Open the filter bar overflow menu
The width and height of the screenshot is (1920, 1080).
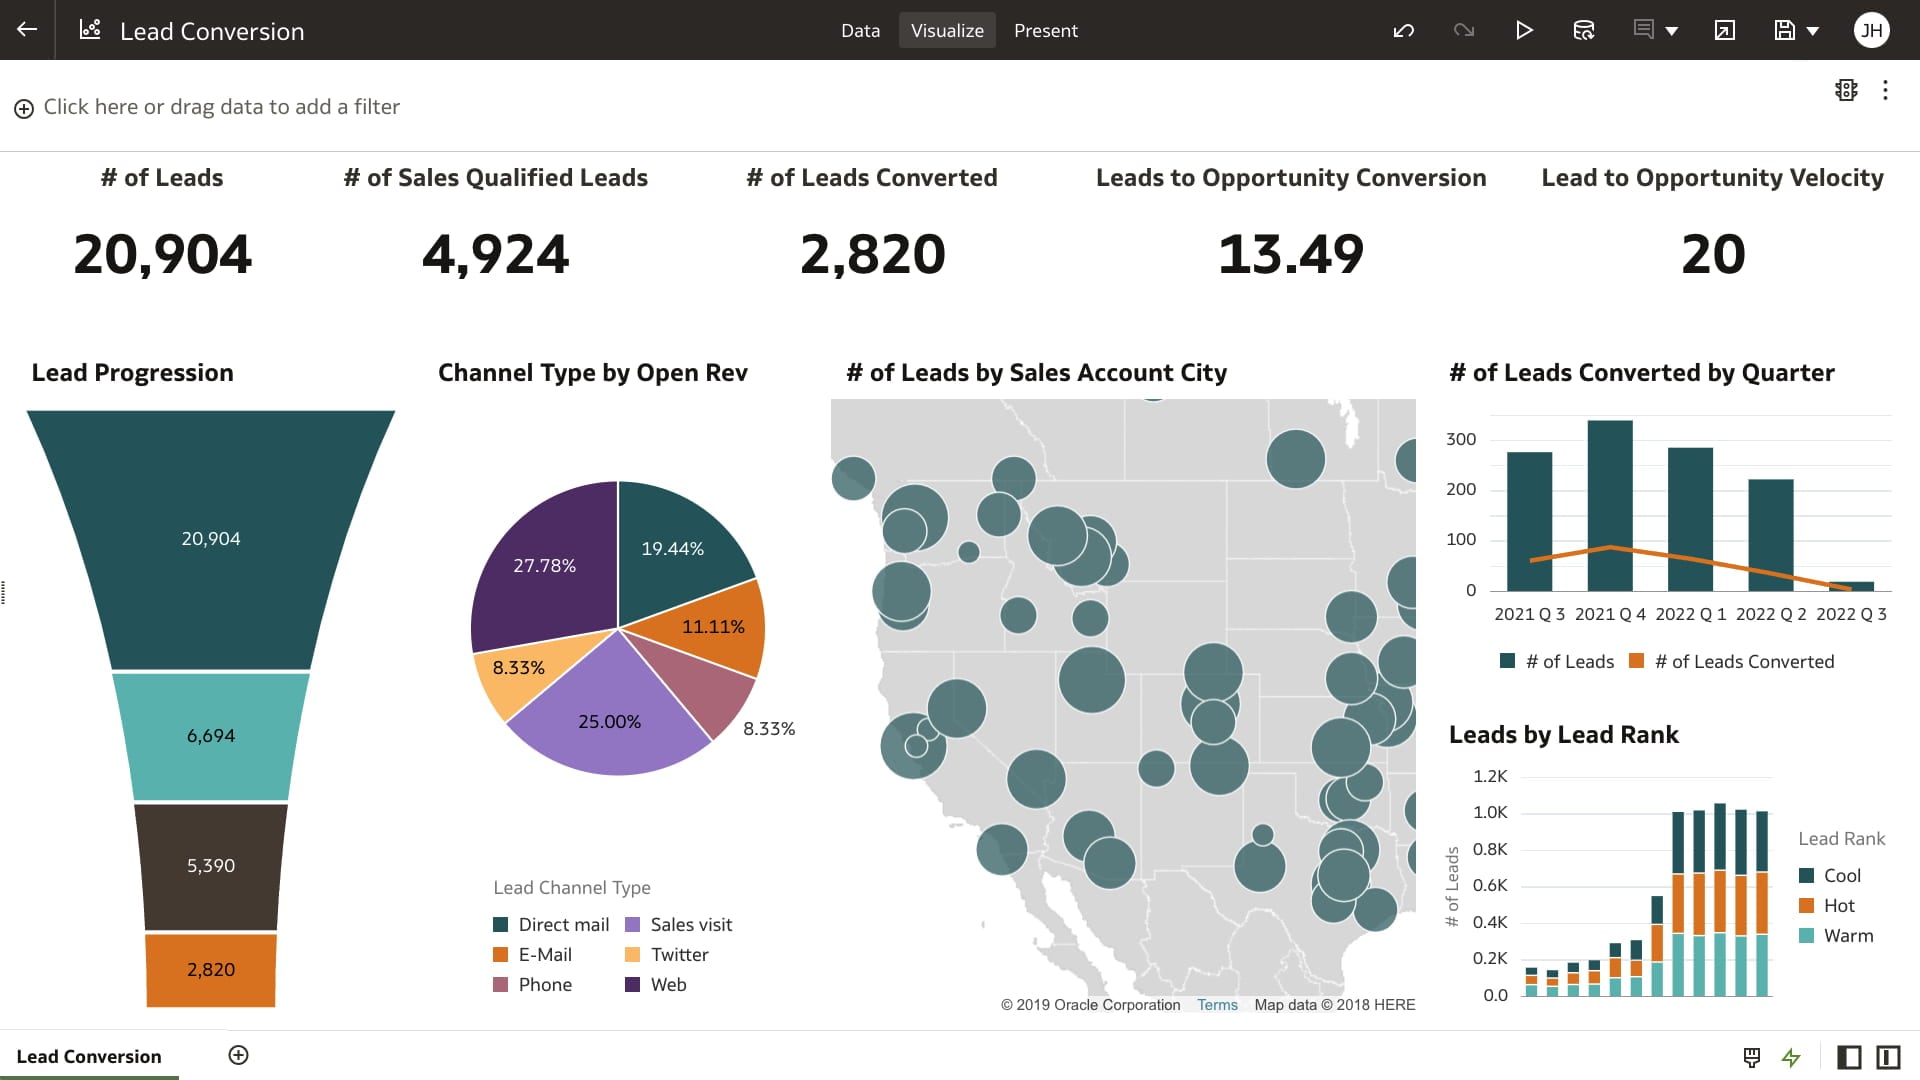click(x=1886, y=90)
